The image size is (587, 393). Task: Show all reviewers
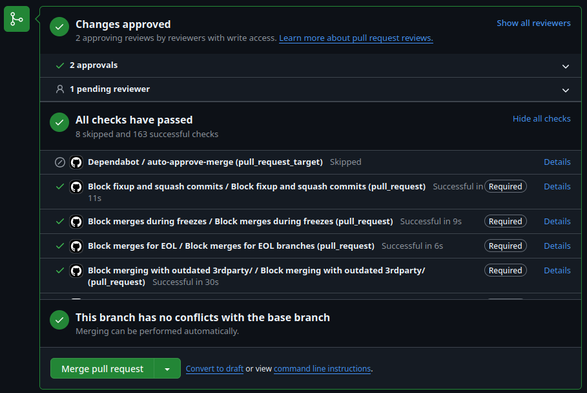tap(533, 23)
